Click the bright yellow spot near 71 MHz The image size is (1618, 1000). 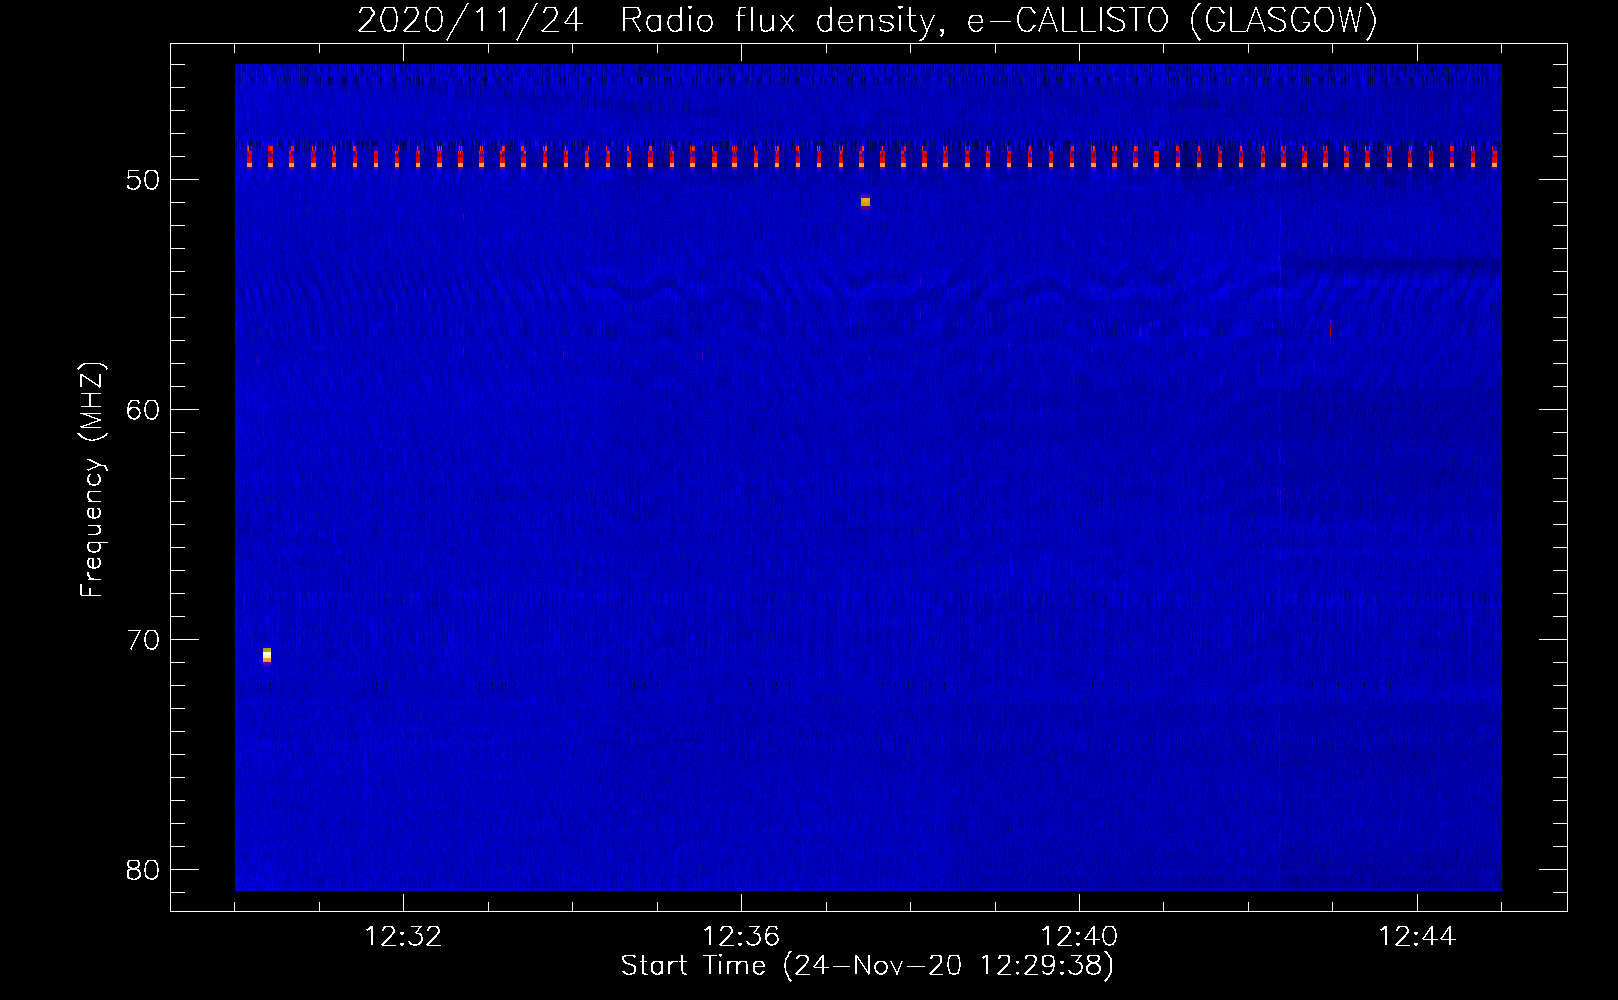(267, 655)
